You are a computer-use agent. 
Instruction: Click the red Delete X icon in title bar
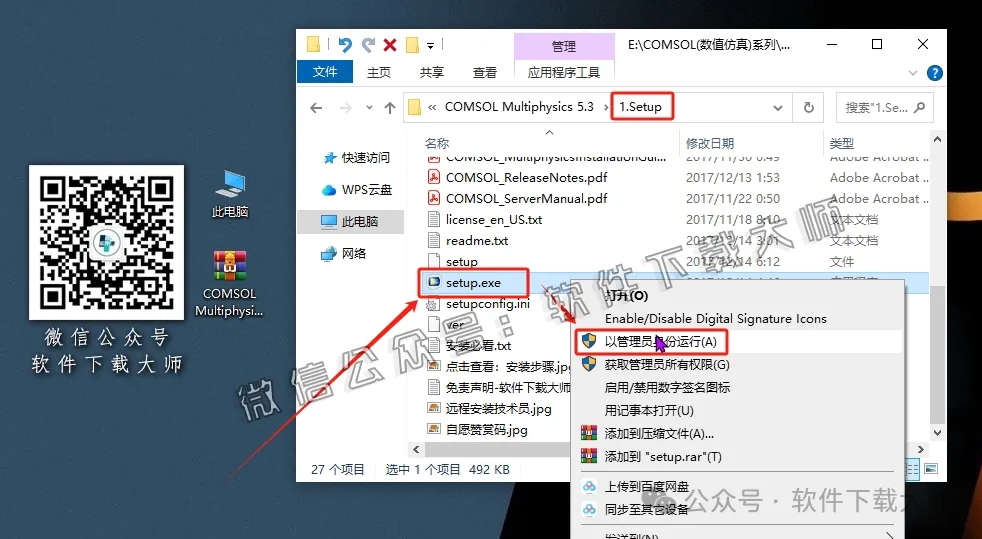click(x=390, y=44)
